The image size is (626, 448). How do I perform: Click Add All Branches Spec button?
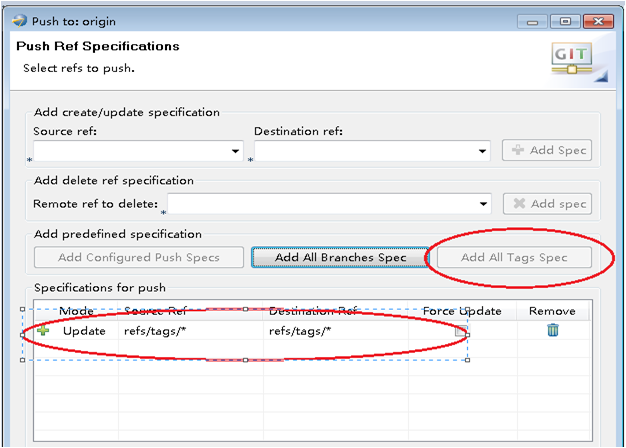(340, 257)
